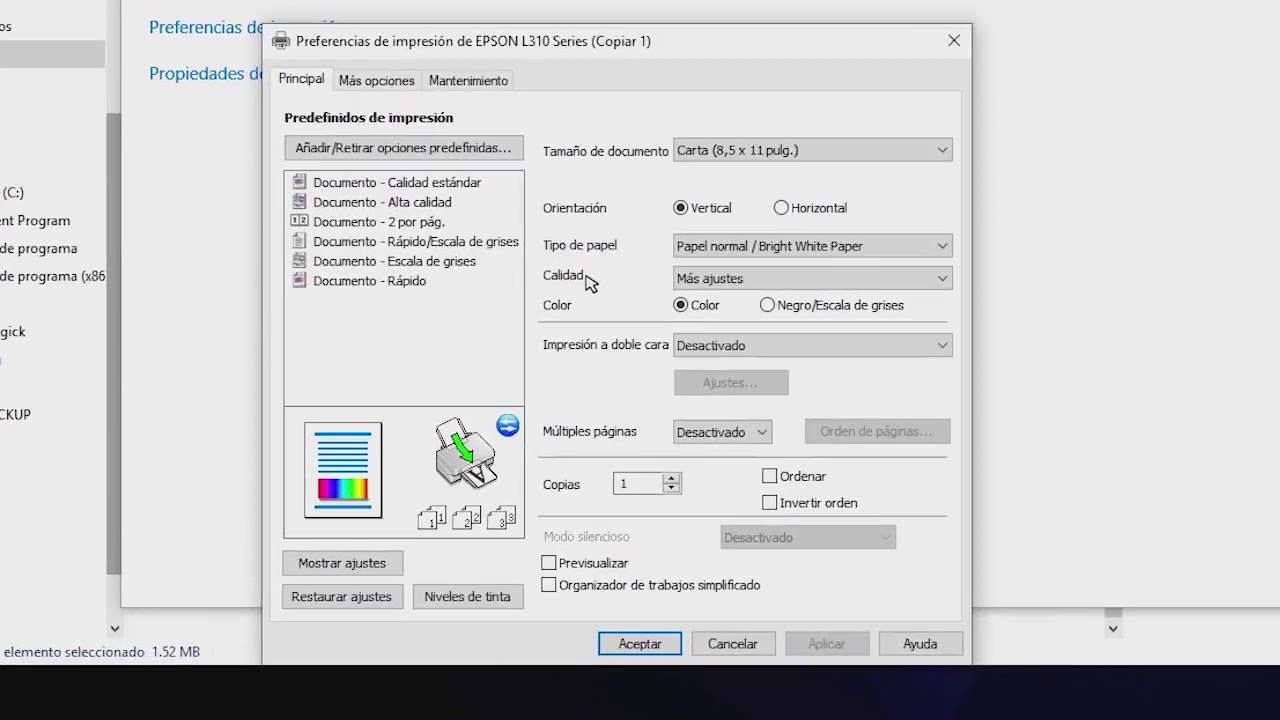Switch to the Principal tab
The width and height of the screenshot is (1280, 720).
click(301, 79)
